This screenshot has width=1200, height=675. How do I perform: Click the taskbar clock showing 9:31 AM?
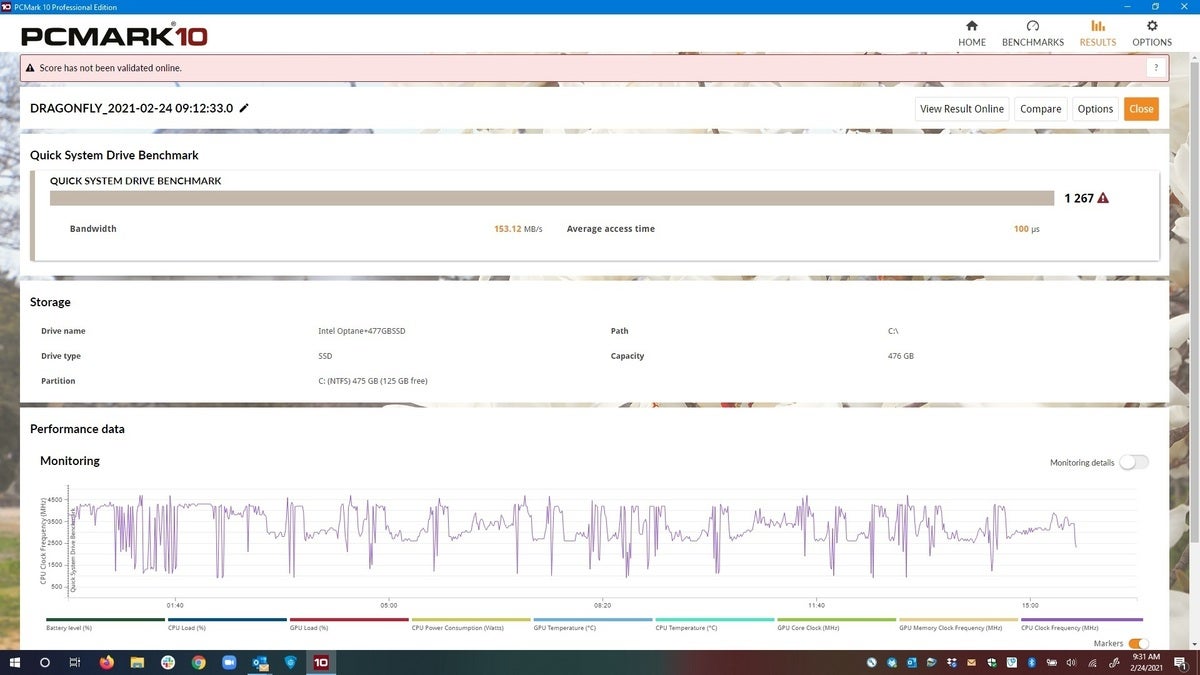[x=1144, y=662]
